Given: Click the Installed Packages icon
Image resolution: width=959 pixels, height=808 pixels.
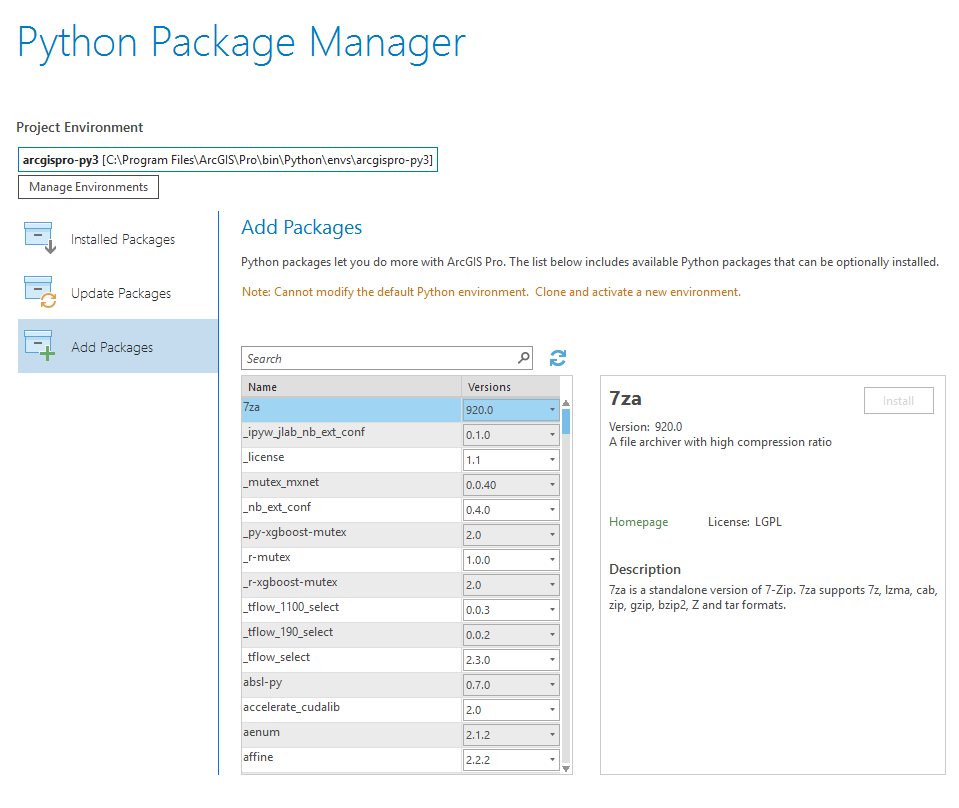Looking at the screenshot, I should click(x=40, y=238).
